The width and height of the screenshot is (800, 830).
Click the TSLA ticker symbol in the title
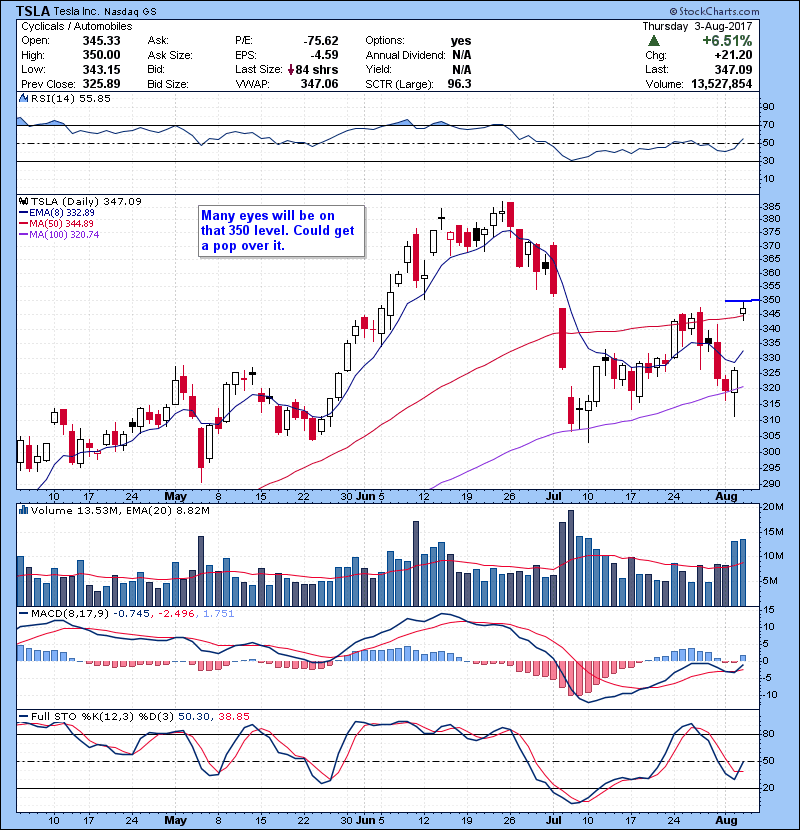tap(33, 11)
